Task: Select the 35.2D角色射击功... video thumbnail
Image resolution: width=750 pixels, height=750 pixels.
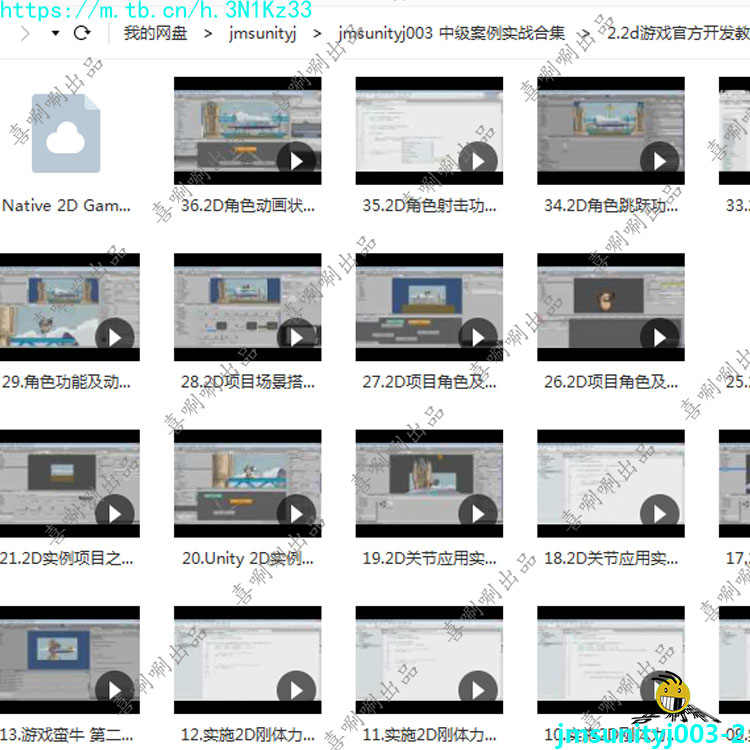Action: 429,131
